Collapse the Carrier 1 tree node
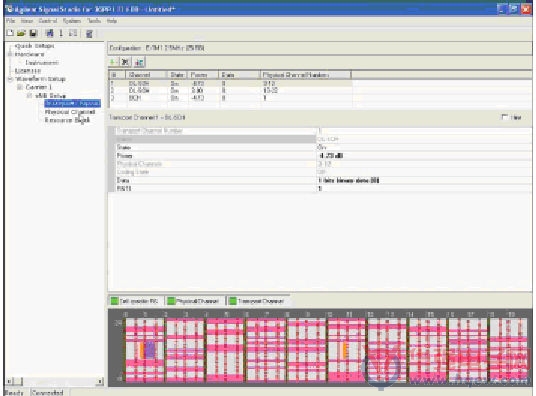The width and height of the screenshot is (536, 396). point(20,87)
